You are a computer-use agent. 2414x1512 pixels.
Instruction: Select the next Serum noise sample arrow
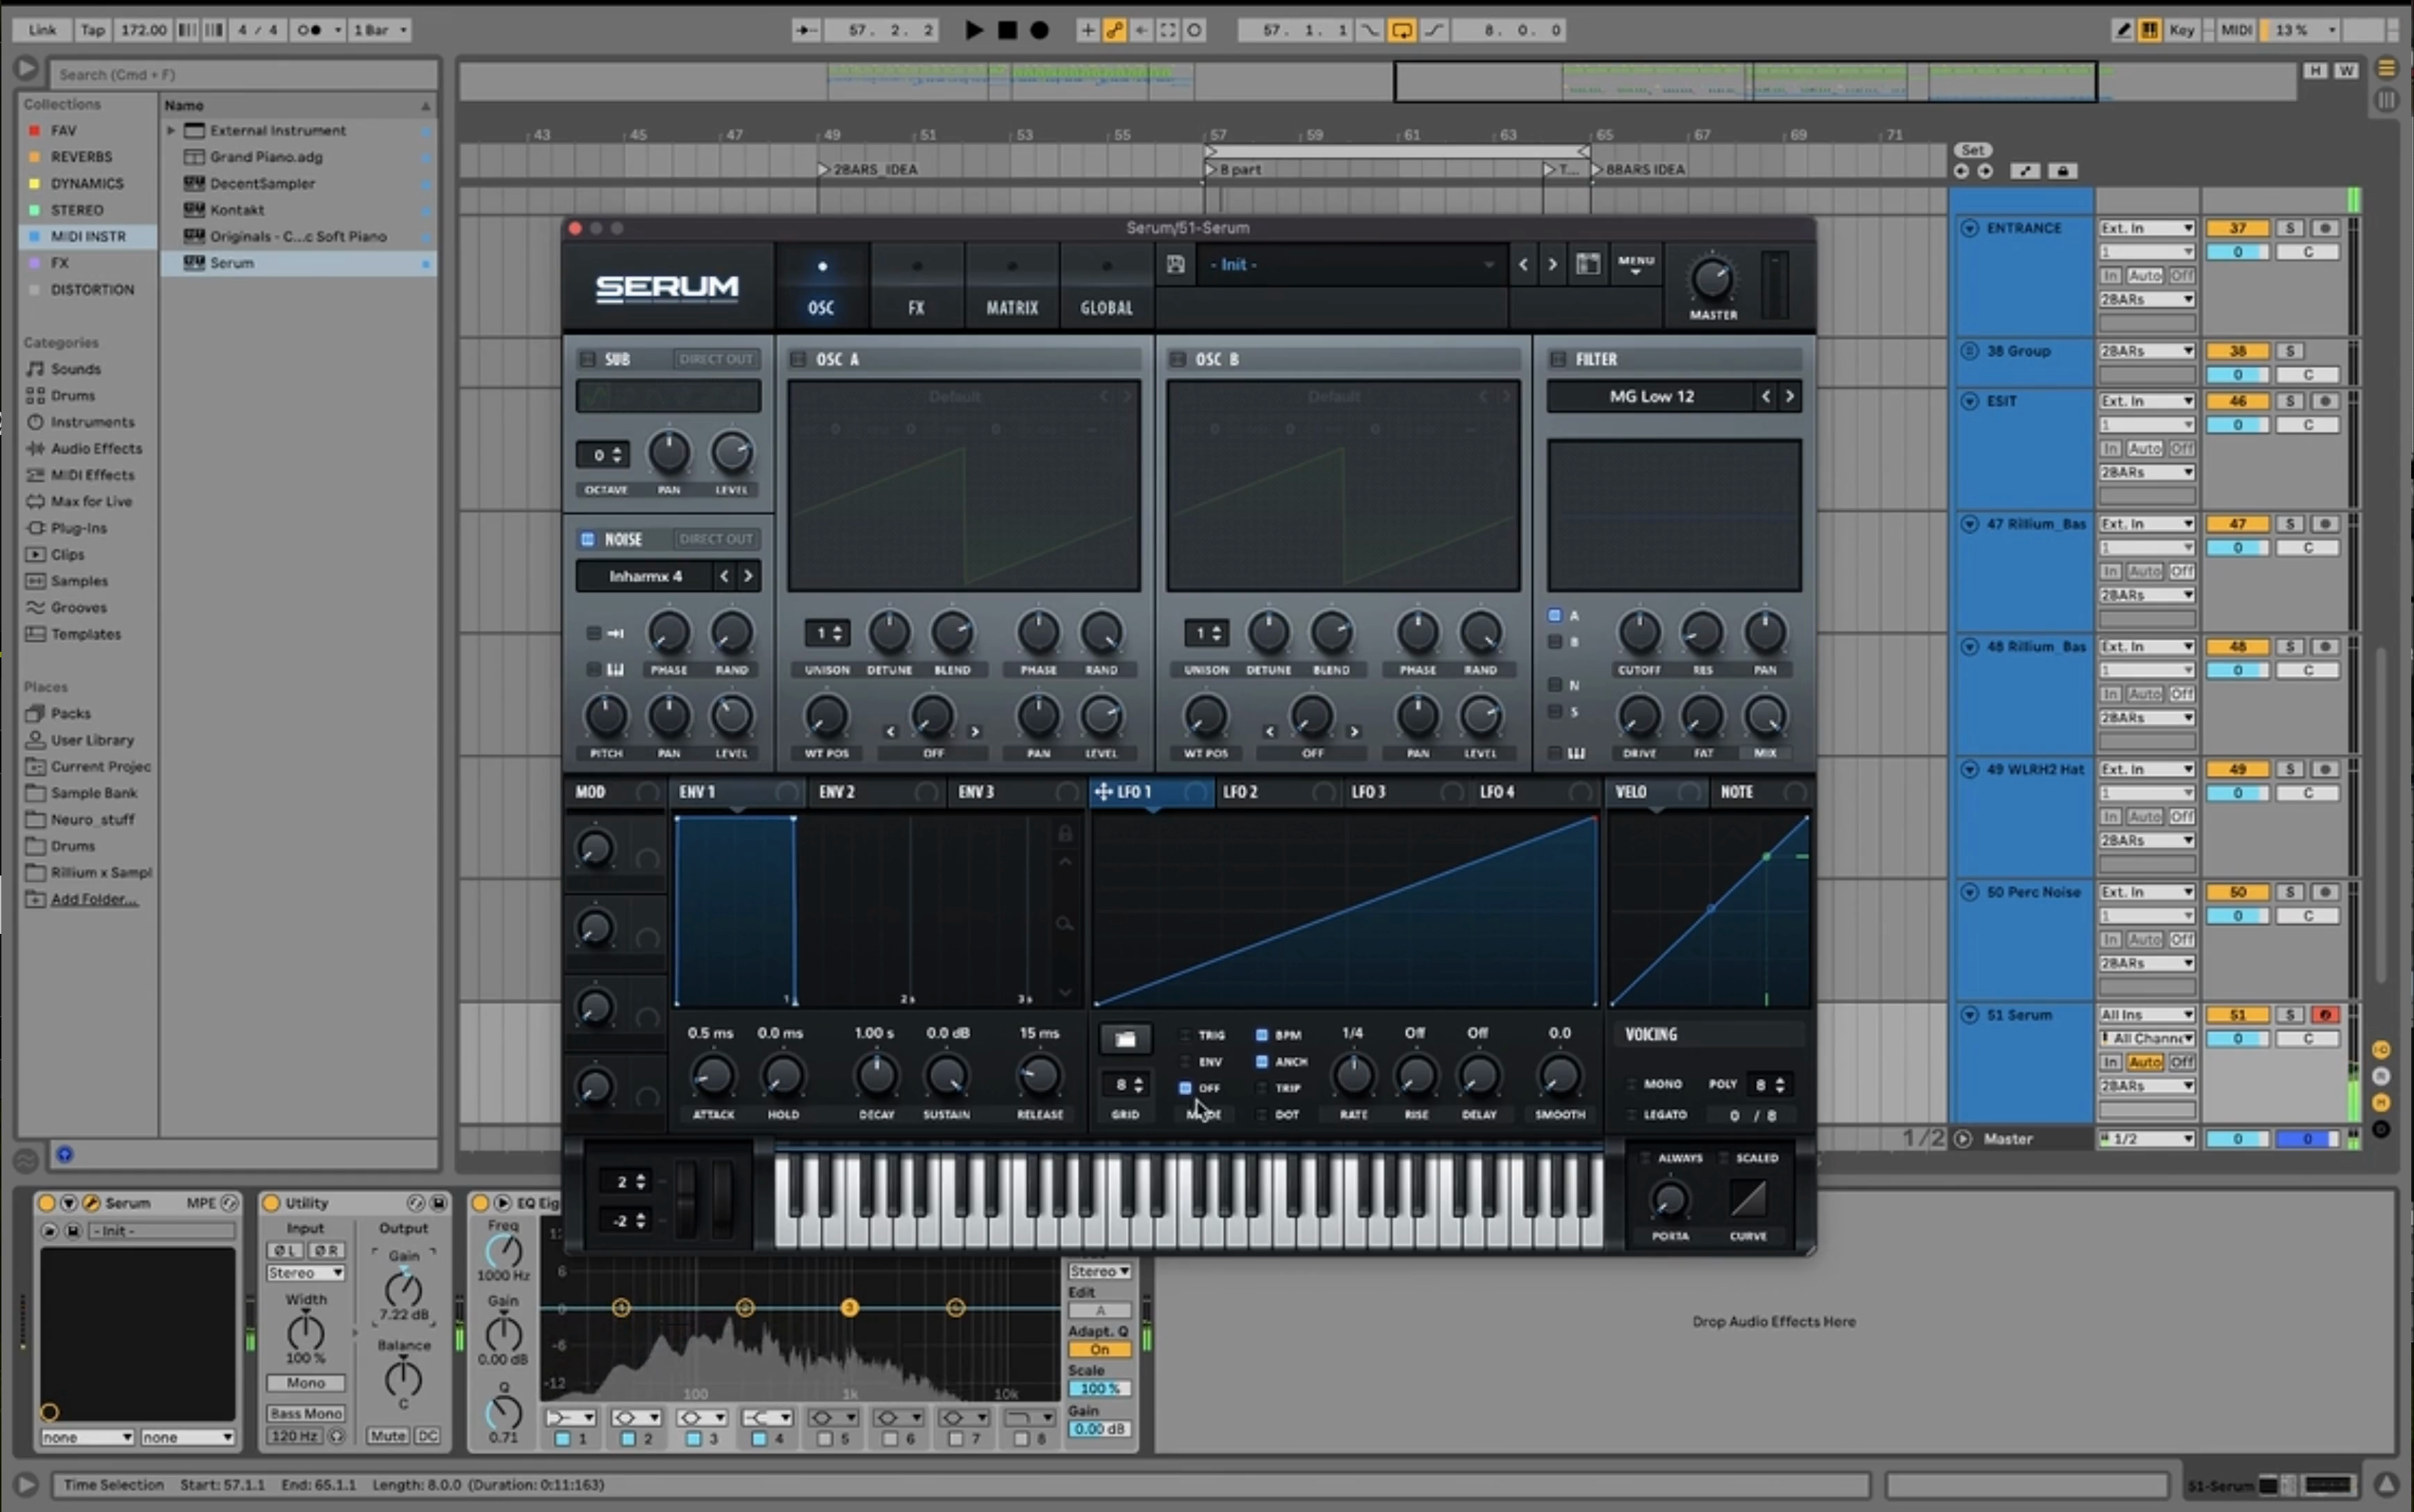coord(748,576)
